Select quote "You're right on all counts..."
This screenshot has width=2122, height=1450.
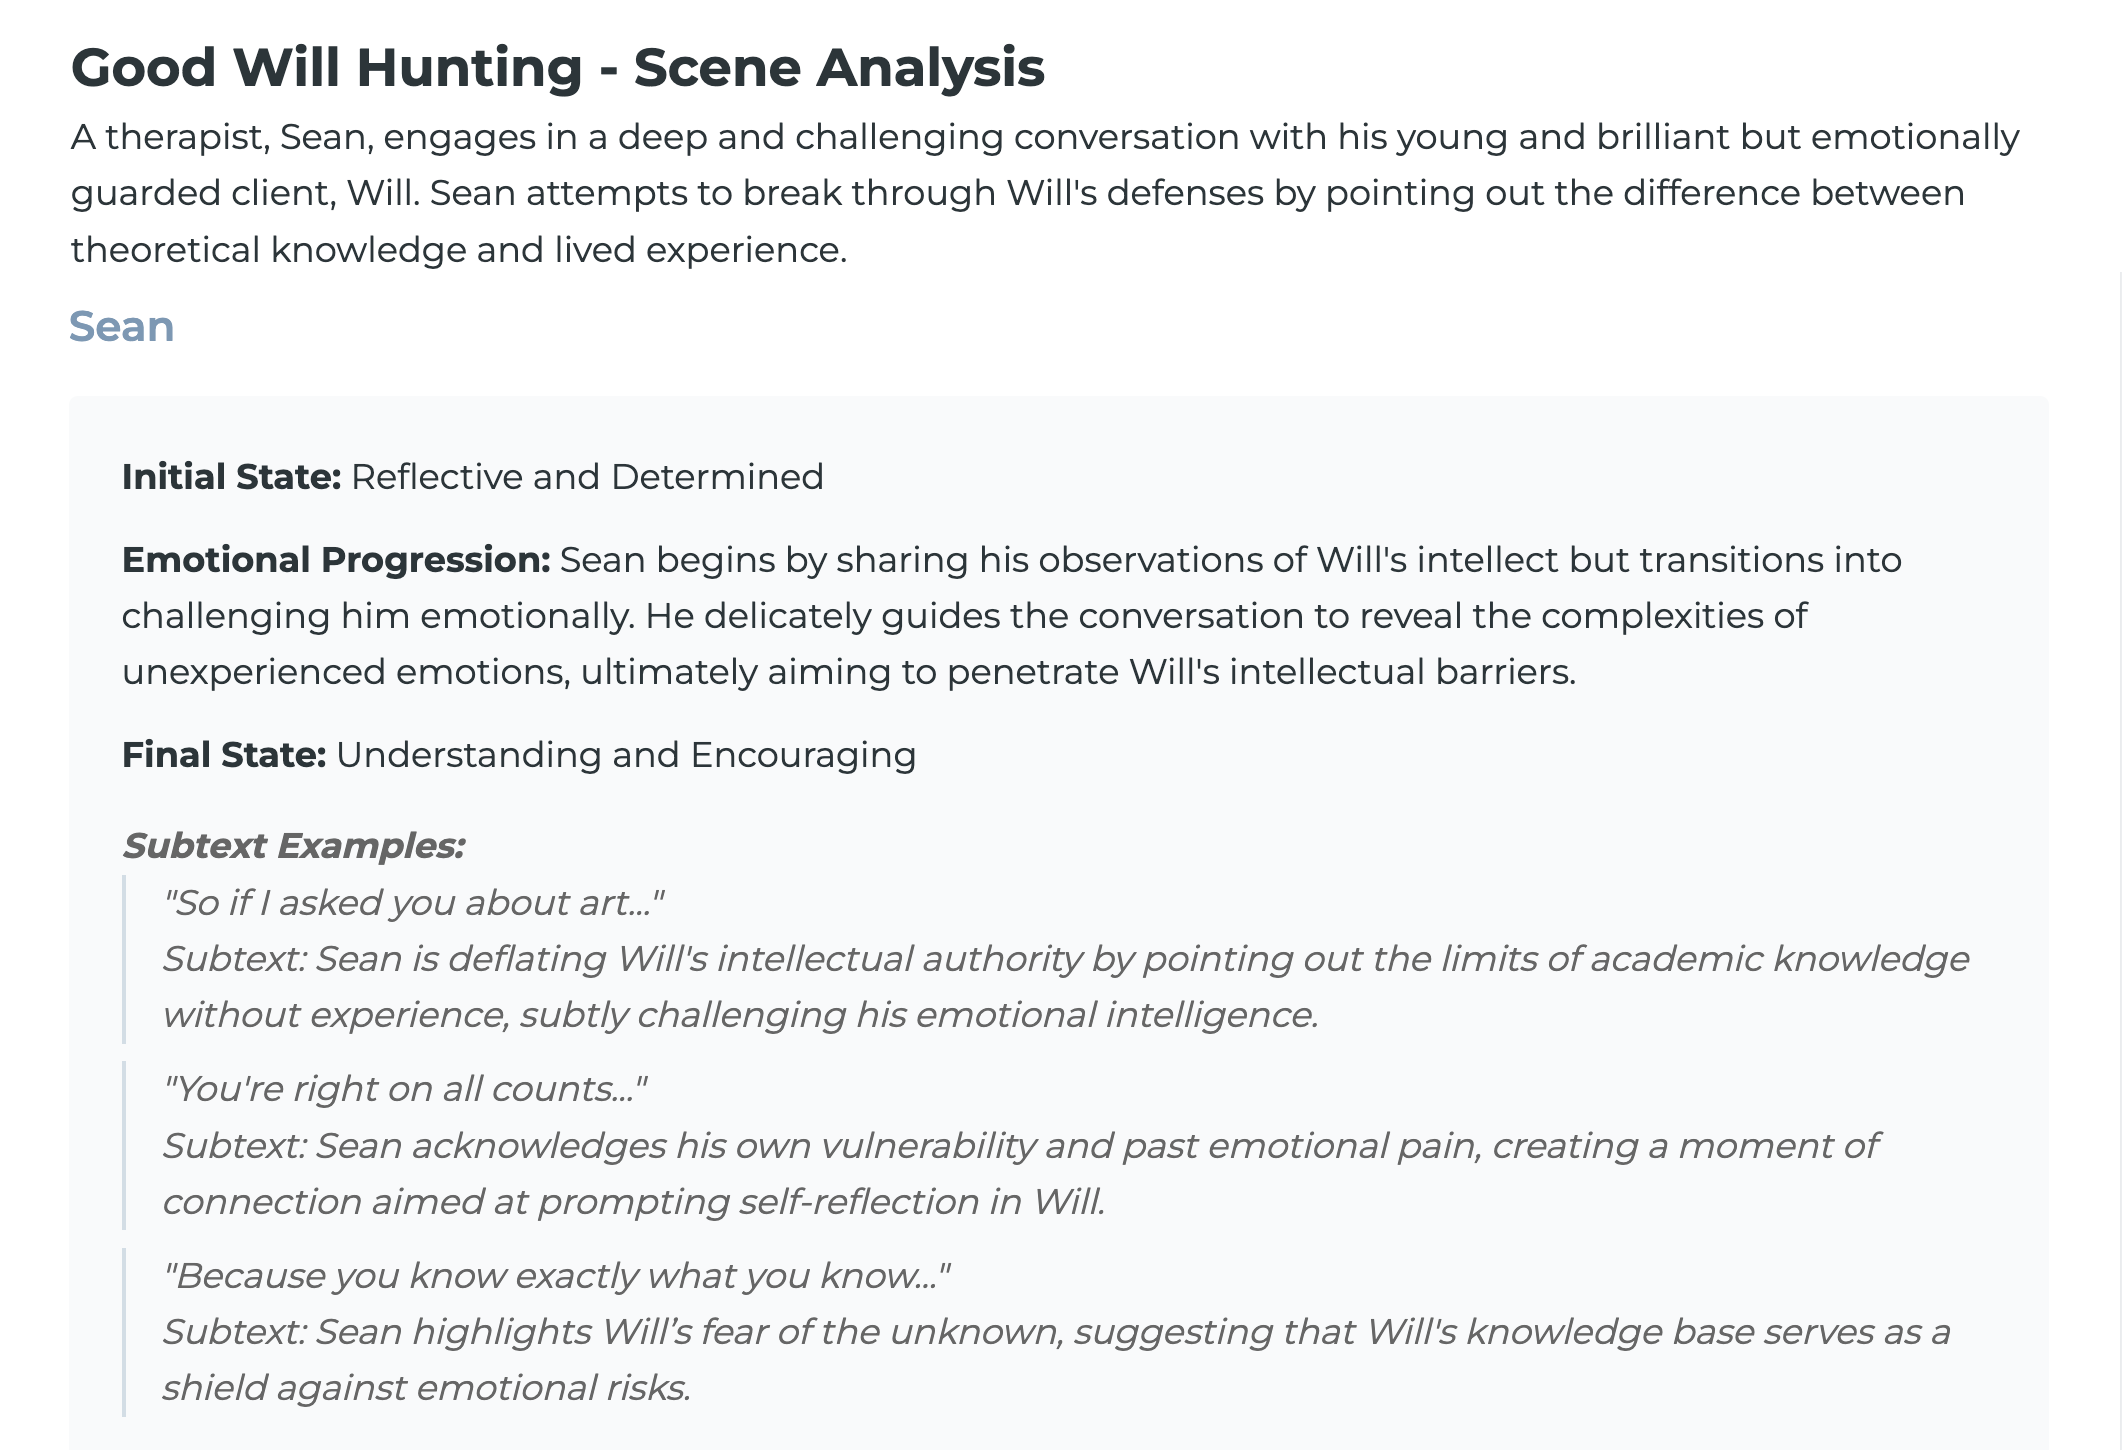click(405, 1089)
